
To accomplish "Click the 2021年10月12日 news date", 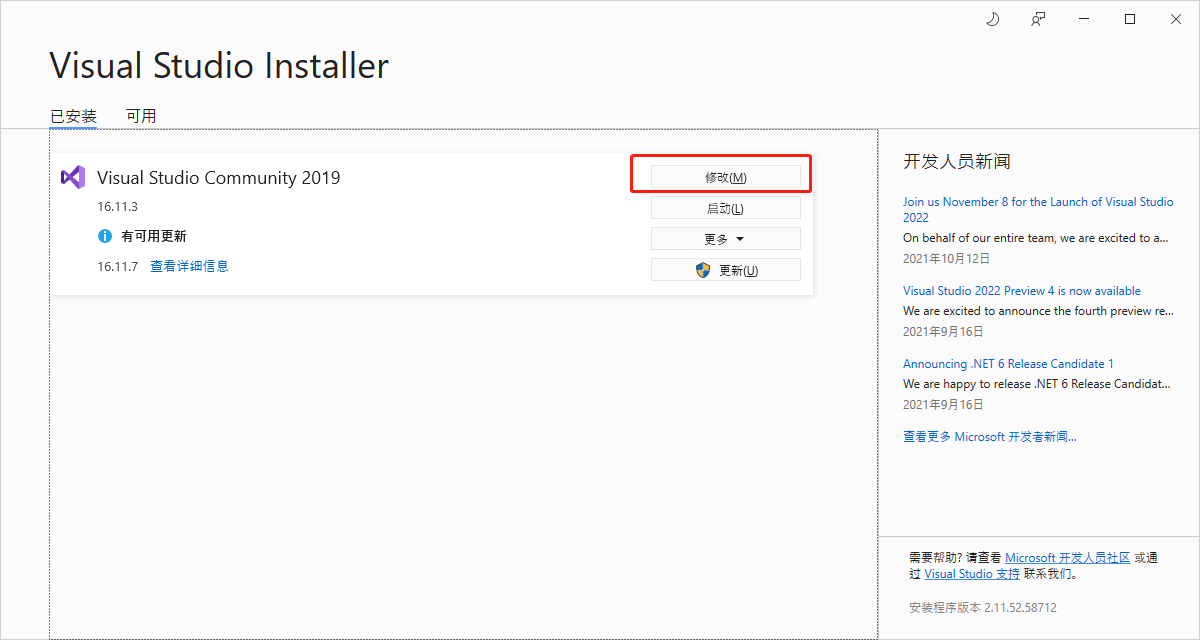I will [946, 258].
